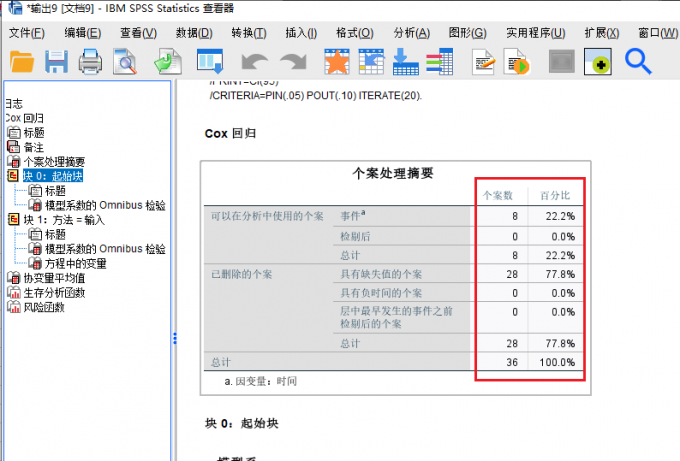Click the /CRITERIA=PIN(.05) syntax line
This screenshot has width=680, height=461.
tap(316, 95)
